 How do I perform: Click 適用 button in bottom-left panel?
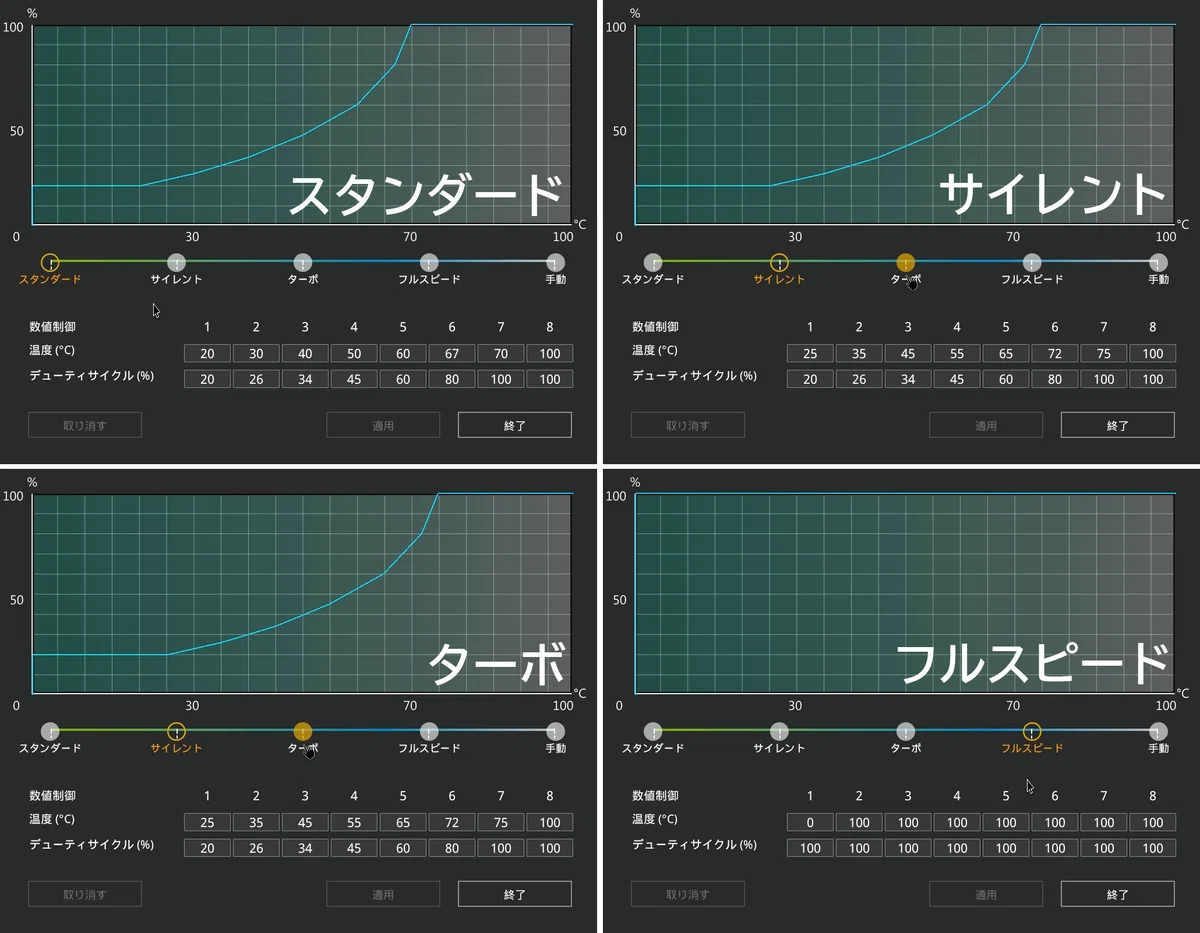coord(383,894)
